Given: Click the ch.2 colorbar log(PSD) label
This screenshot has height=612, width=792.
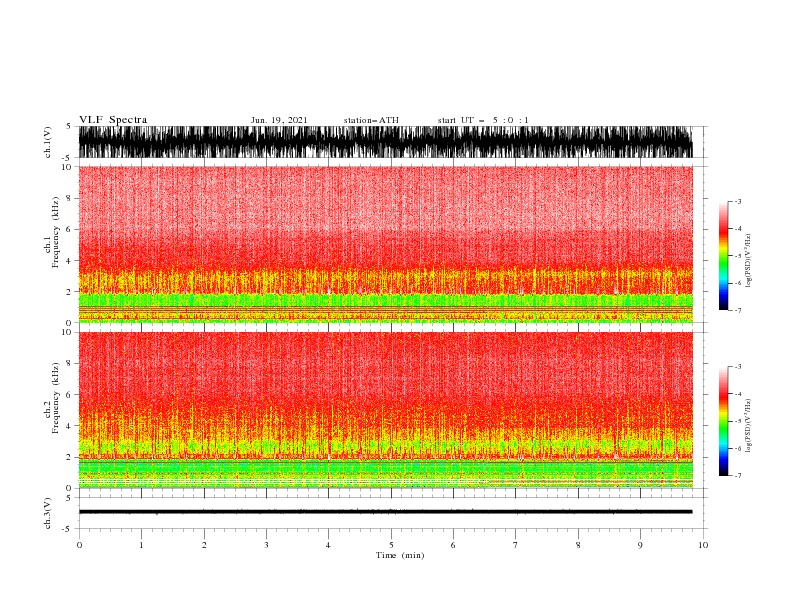Looking at the screenshot, I should click(x=749, y=425).
